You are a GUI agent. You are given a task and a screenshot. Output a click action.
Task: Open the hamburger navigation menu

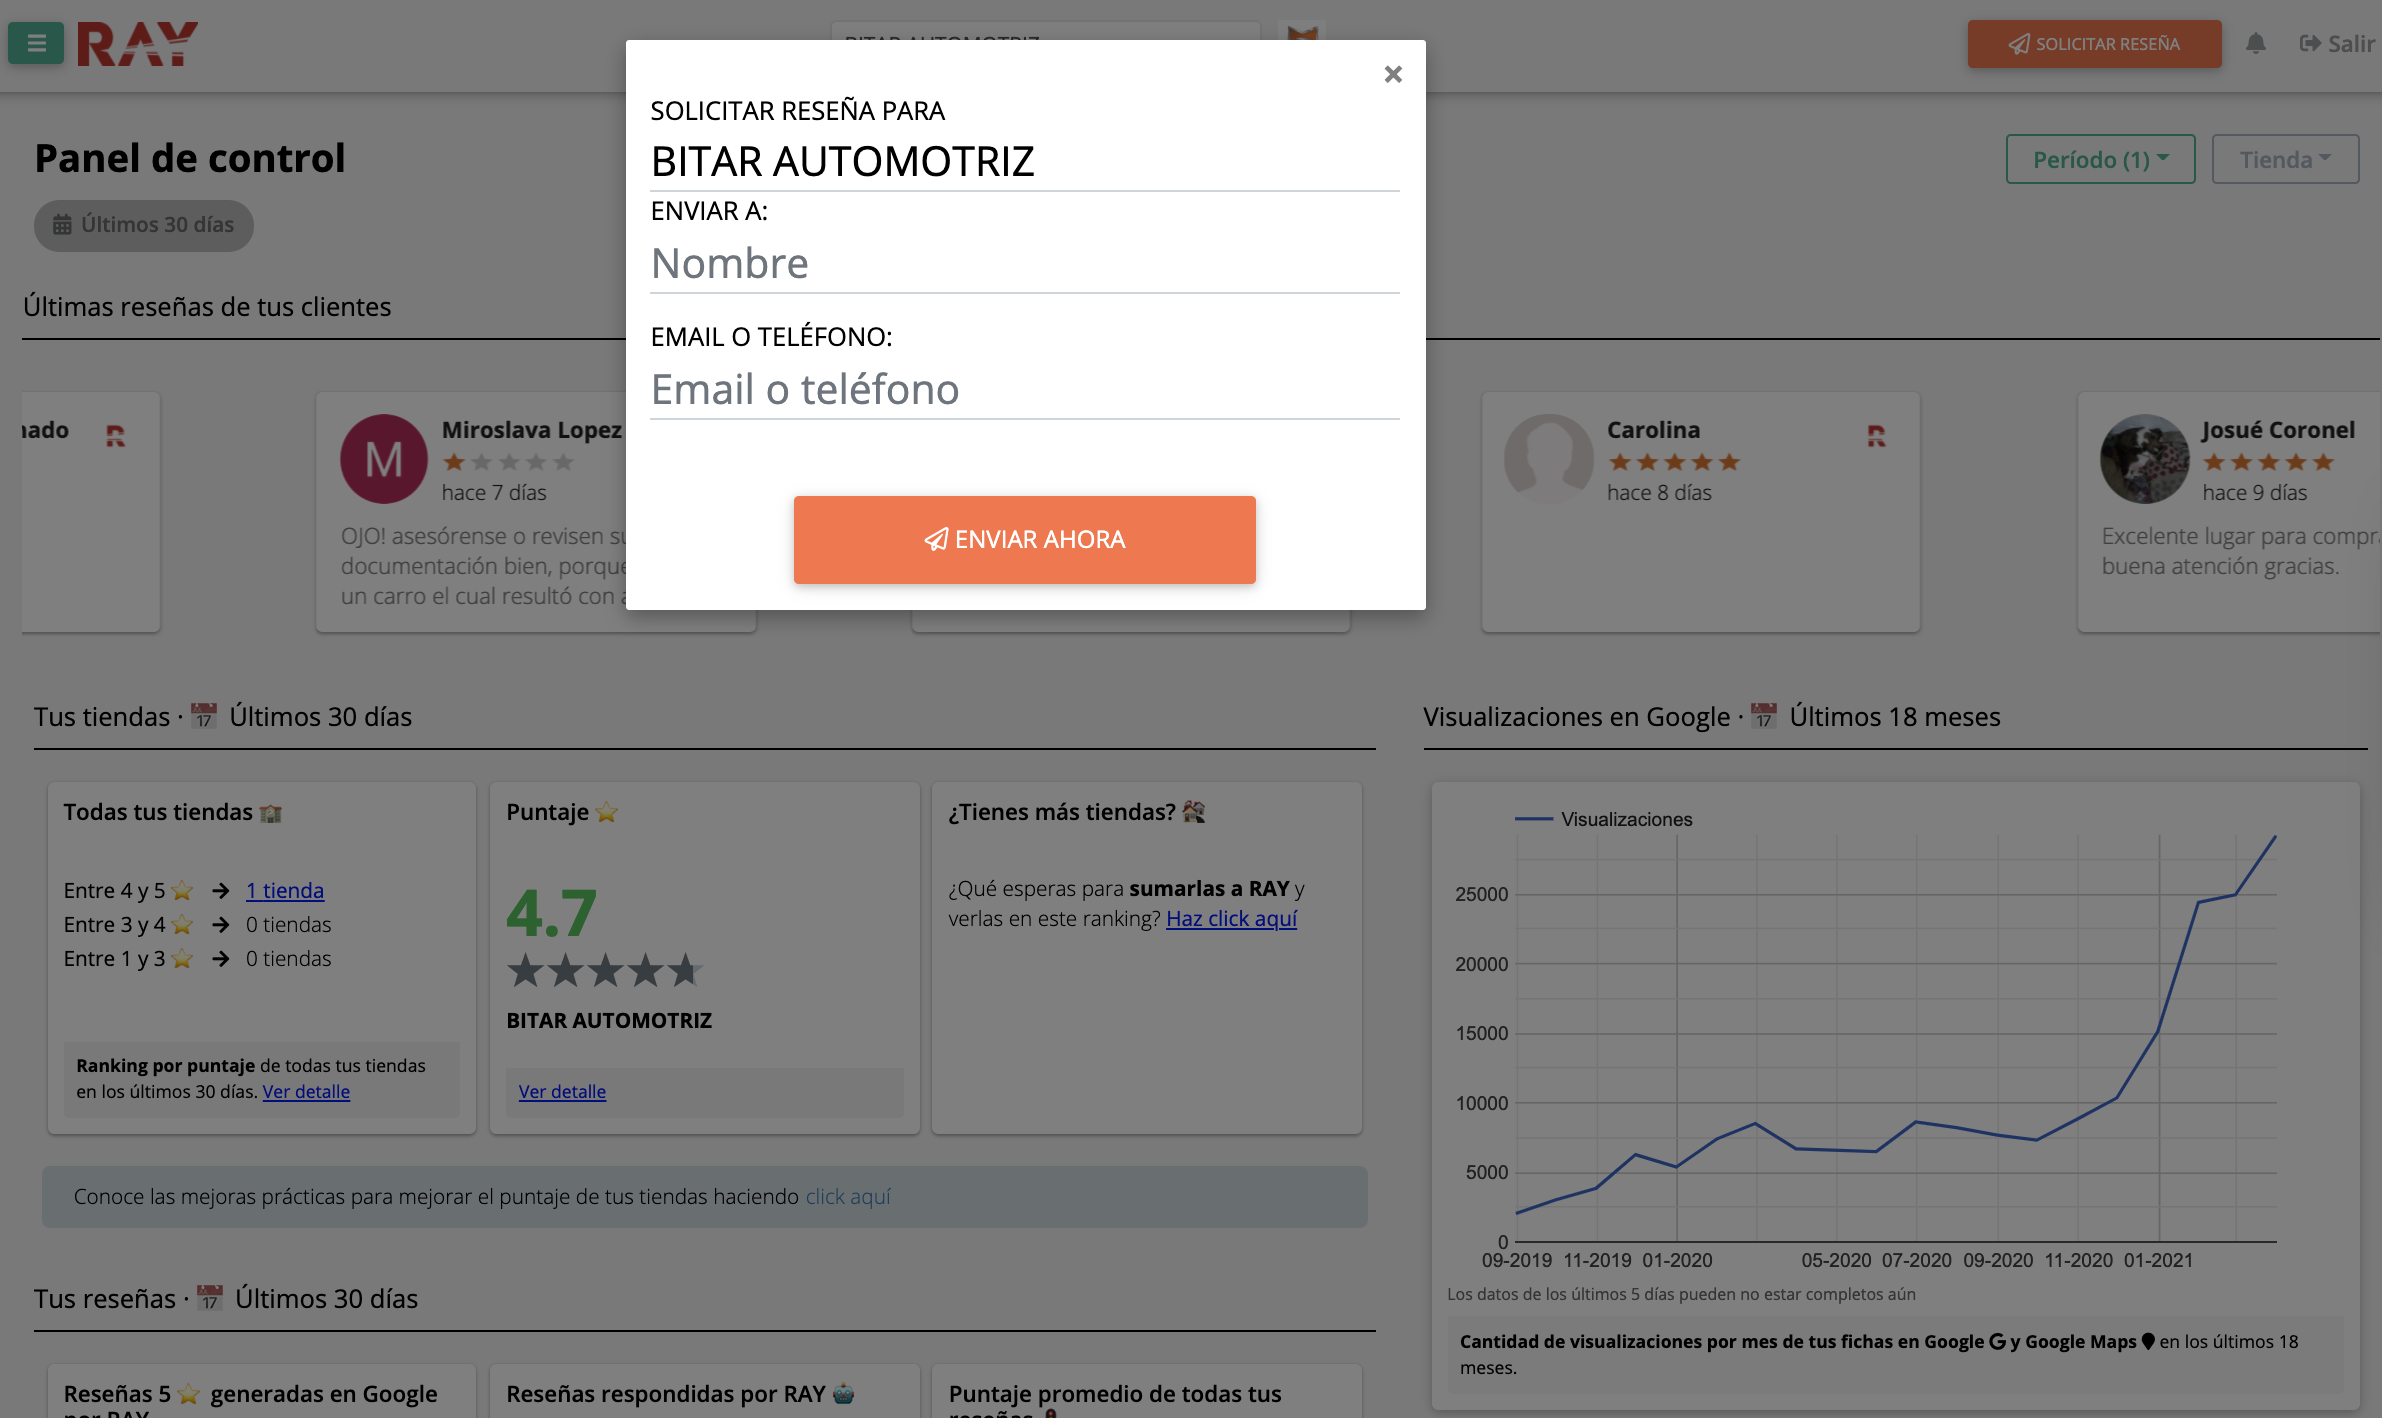pos(35,43)
